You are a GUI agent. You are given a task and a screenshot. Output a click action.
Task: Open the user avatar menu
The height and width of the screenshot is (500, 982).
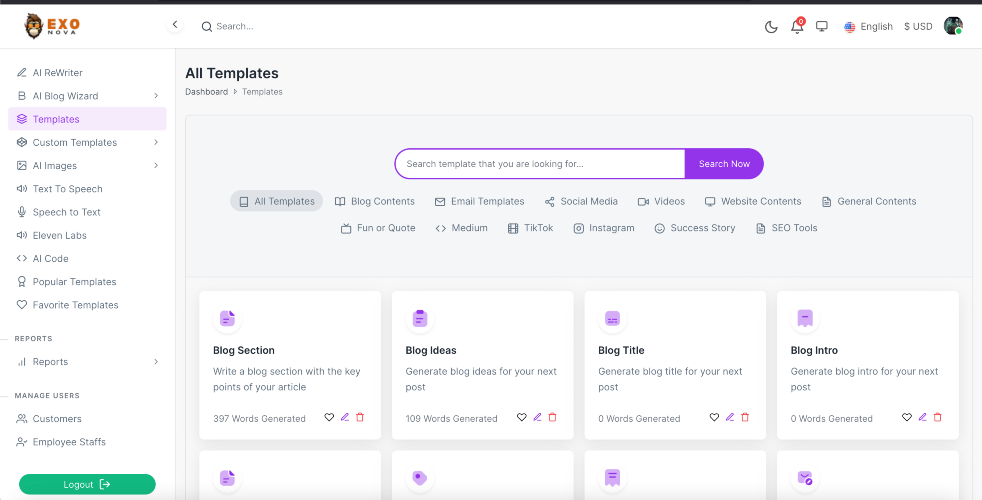coord(953,26)
